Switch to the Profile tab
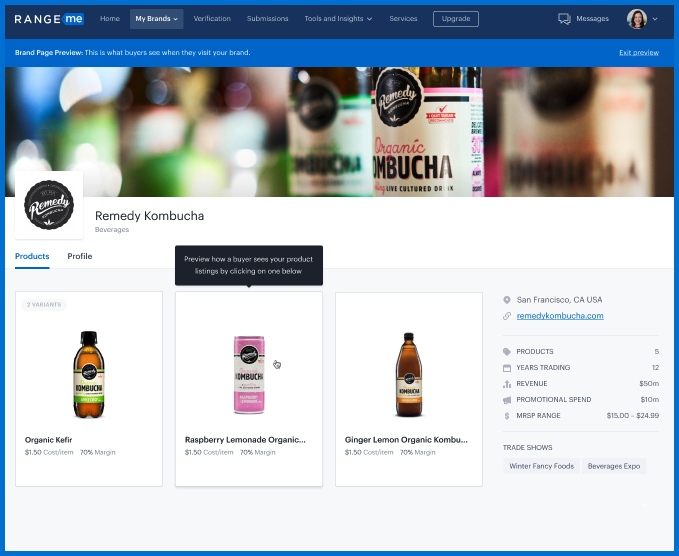Image resolution: width=679 pixels, height=556 pixels. click(80, 257)
